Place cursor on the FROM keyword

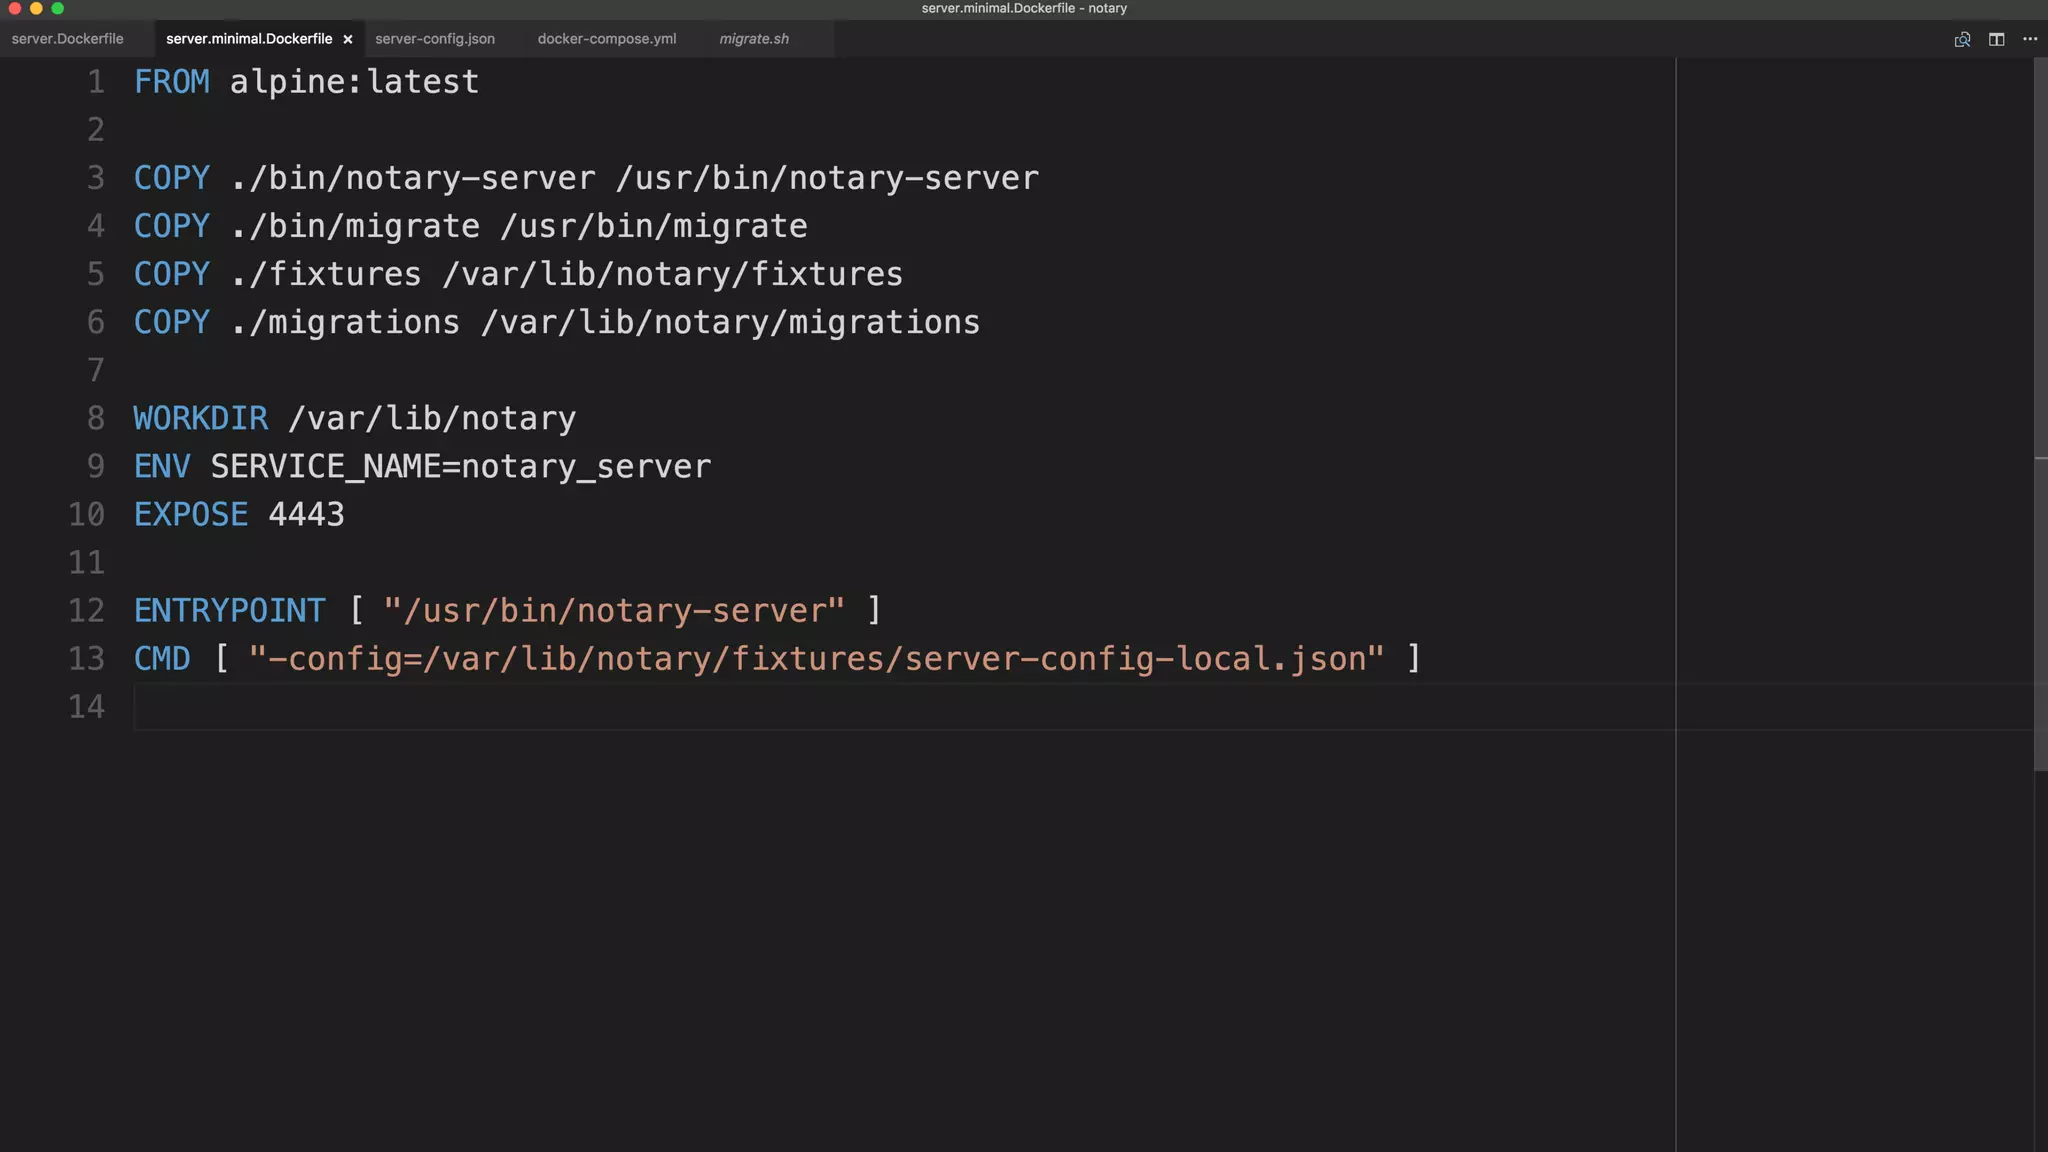[172, 82]
